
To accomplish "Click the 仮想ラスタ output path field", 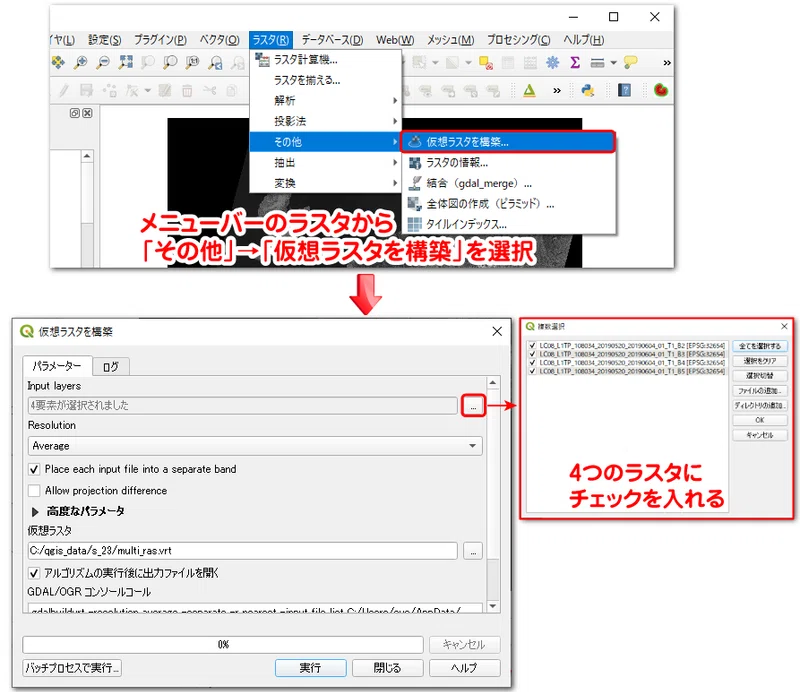I will 242,551.
